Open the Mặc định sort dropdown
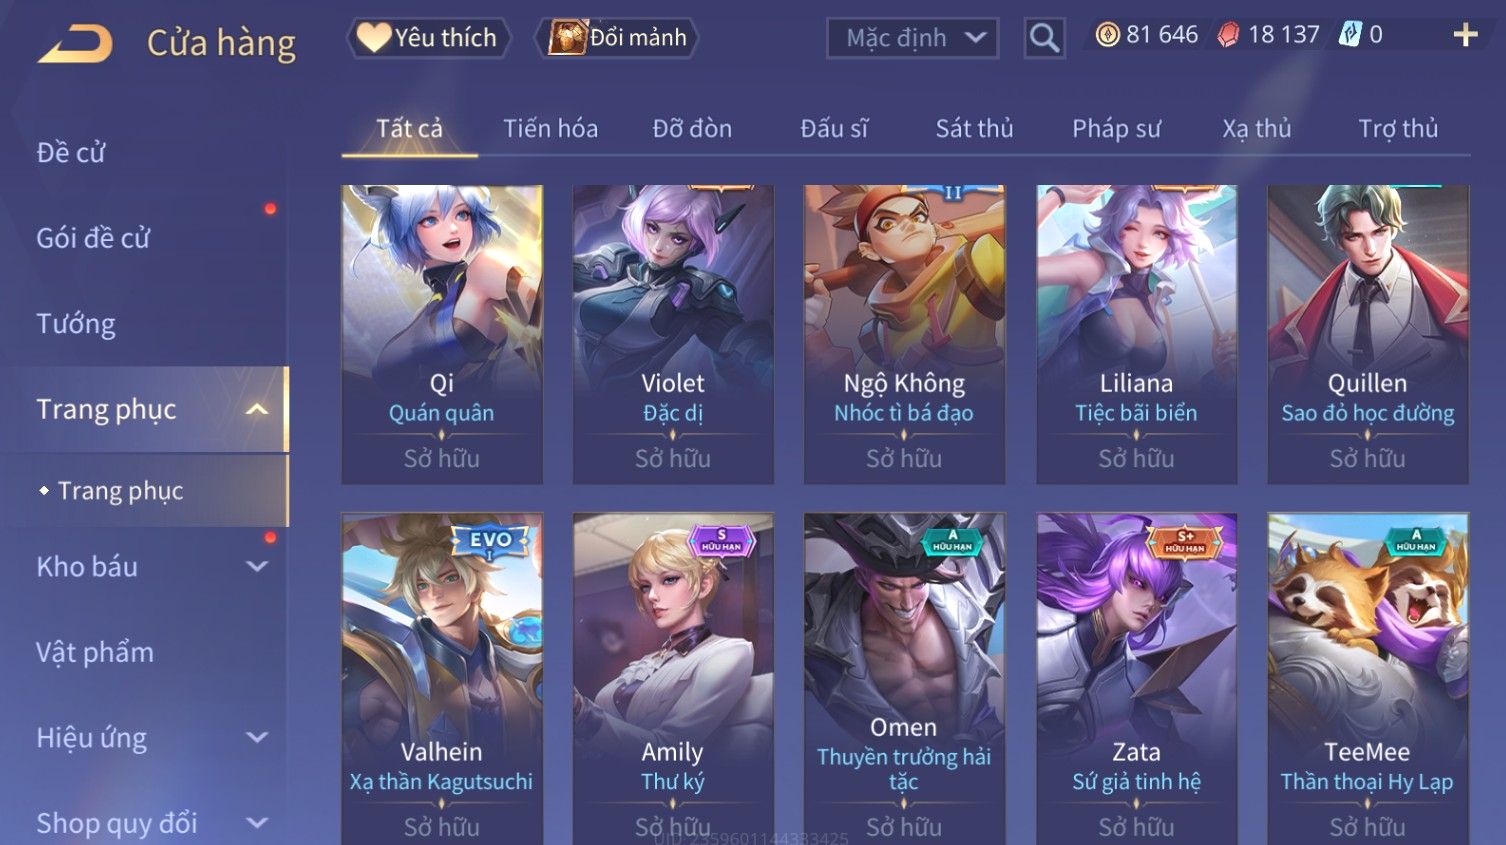 point(912,39)
